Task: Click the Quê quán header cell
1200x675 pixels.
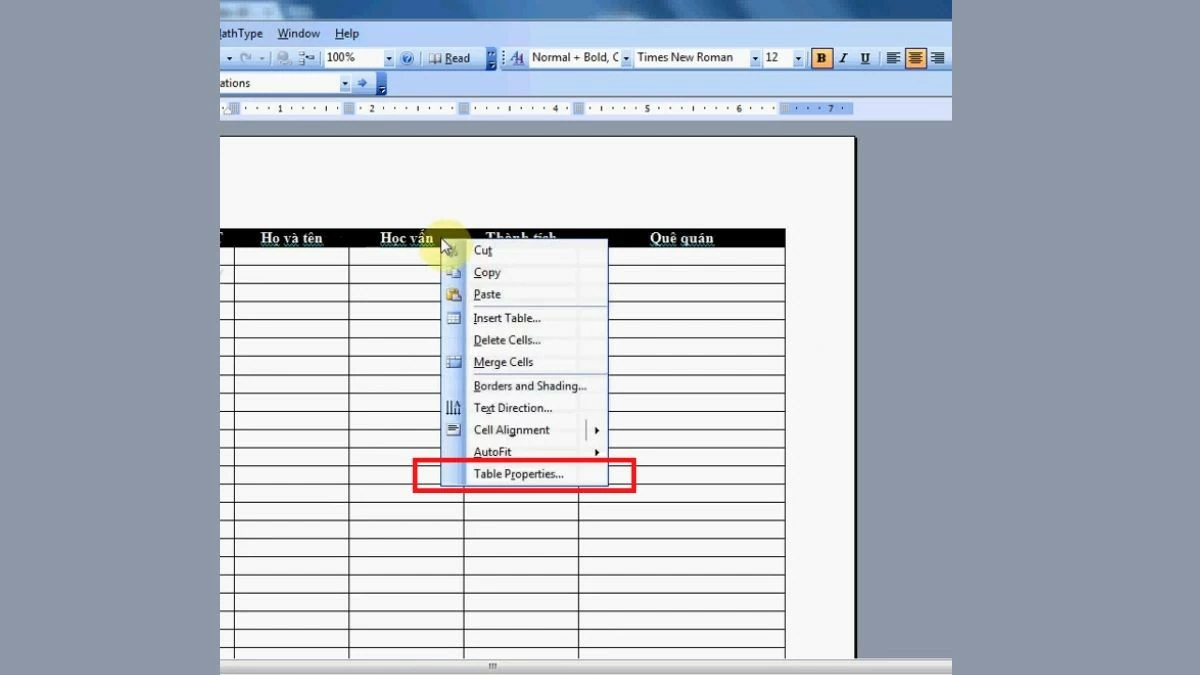Action: tap(681, 238)
